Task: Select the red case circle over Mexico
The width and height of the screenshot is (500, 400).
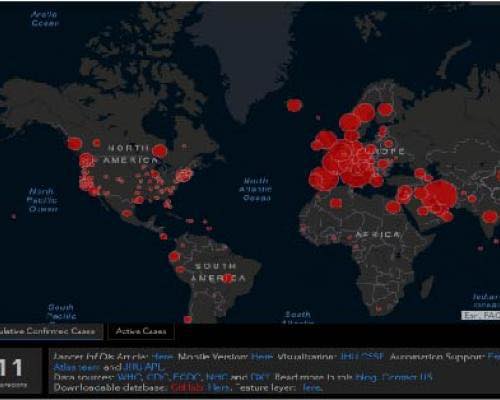Action: coord(127,214)
